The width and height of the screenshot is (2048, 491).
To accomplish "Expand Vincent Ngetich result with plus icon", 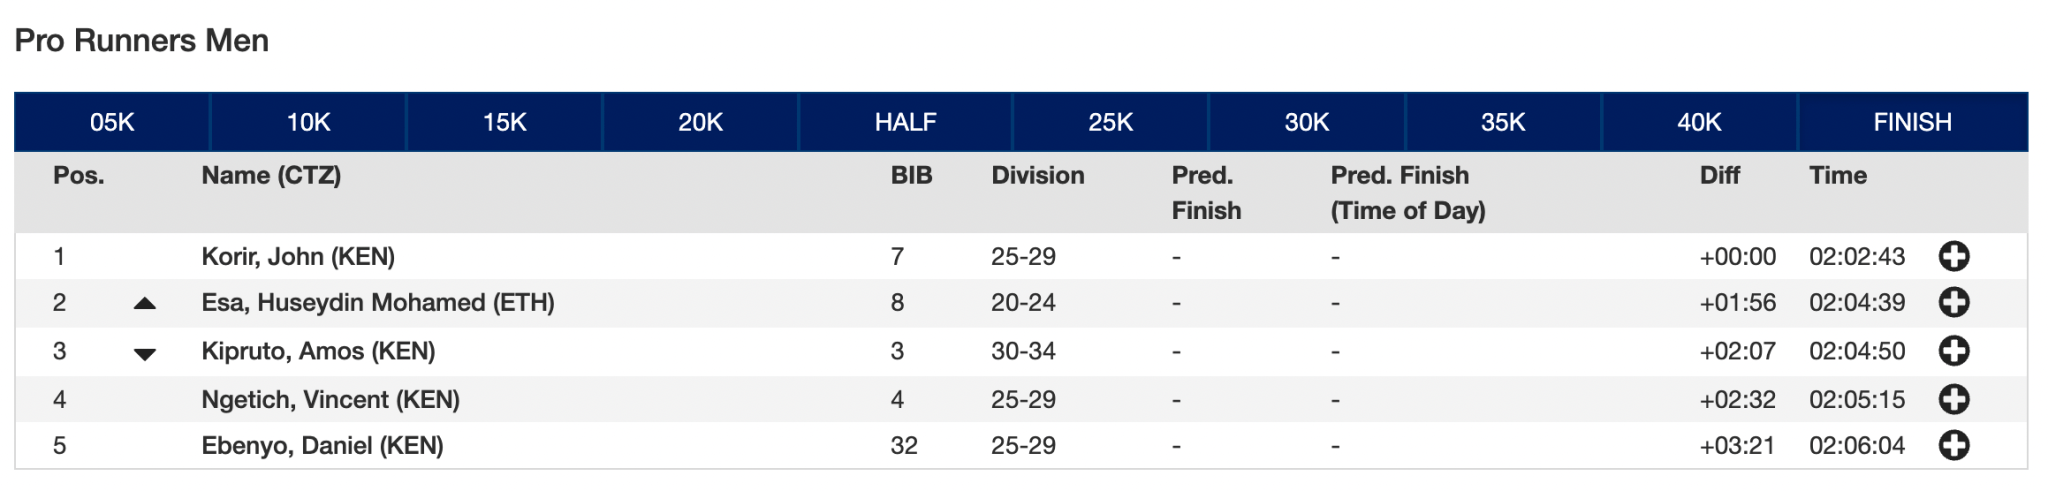I will (x=1953, y=399).
